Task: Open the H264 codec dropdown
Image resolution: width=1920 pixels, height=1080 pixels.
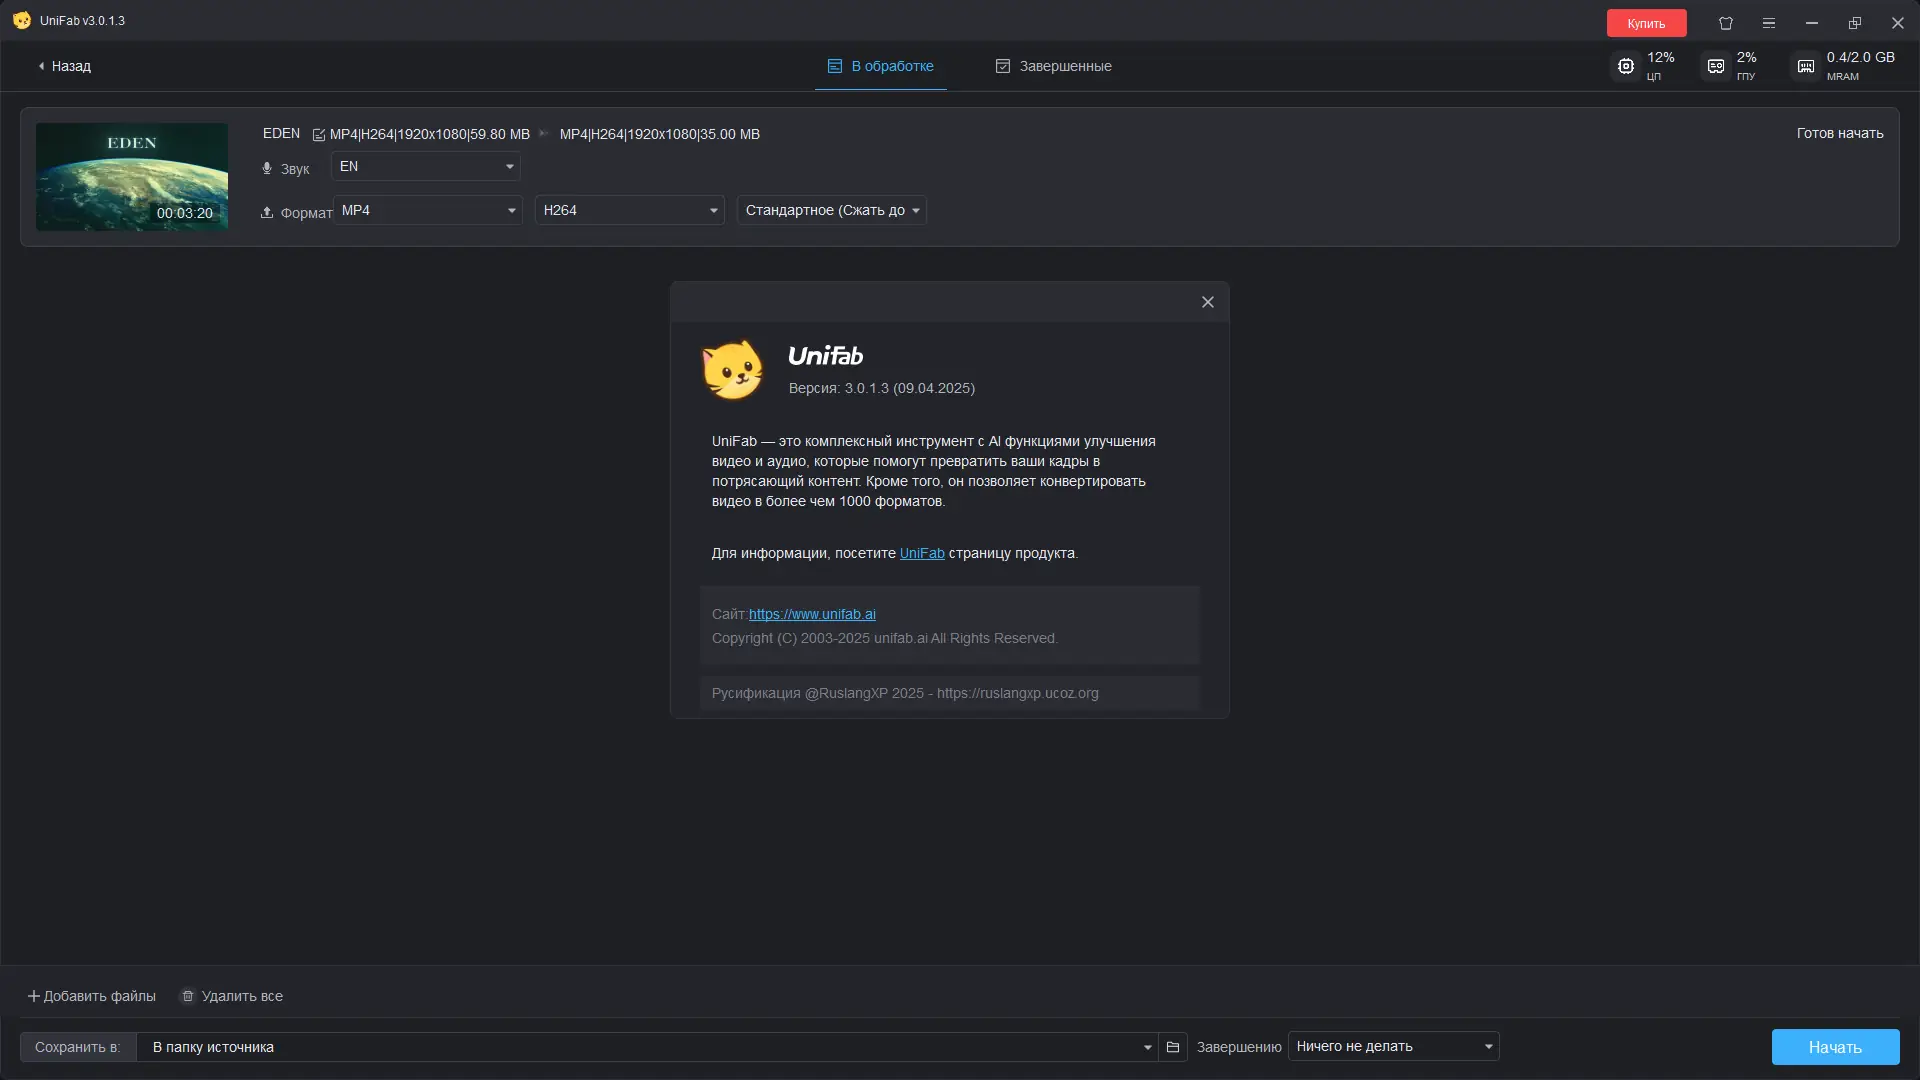Action: (x=630, y=211)
